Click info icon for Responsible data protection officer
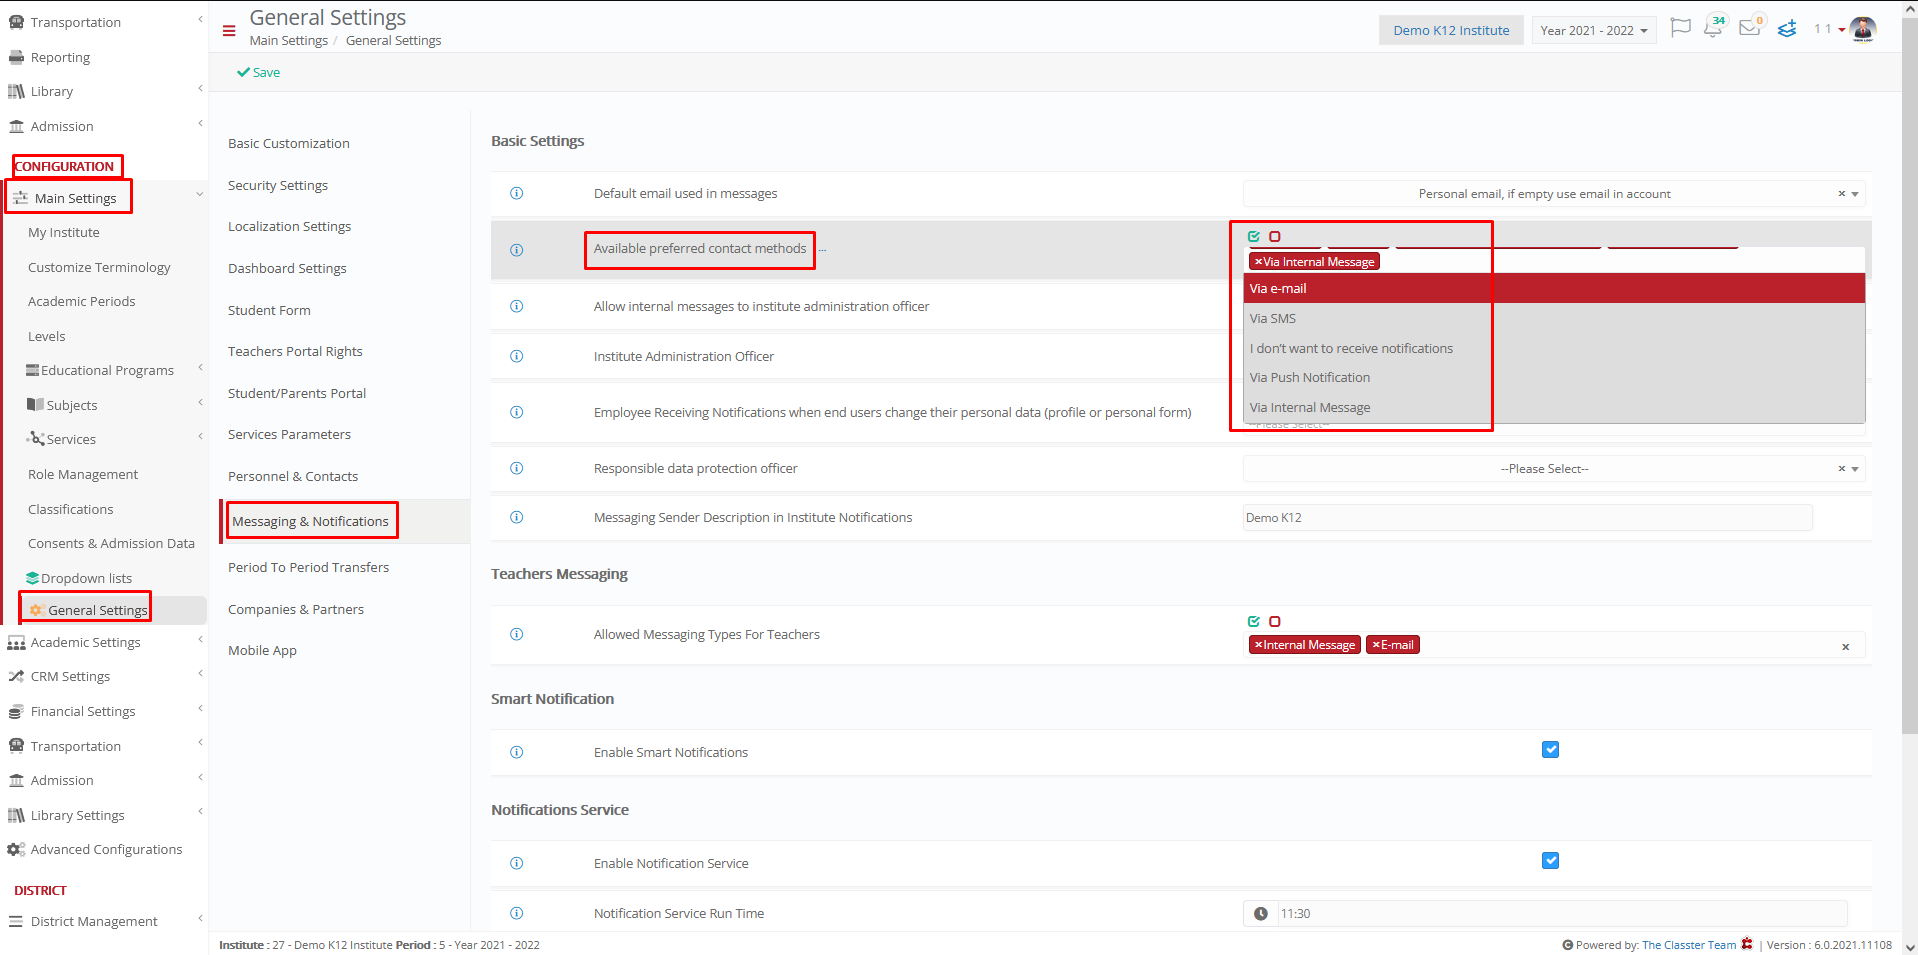Screen dimensions: 1918x955 [517, 468]
